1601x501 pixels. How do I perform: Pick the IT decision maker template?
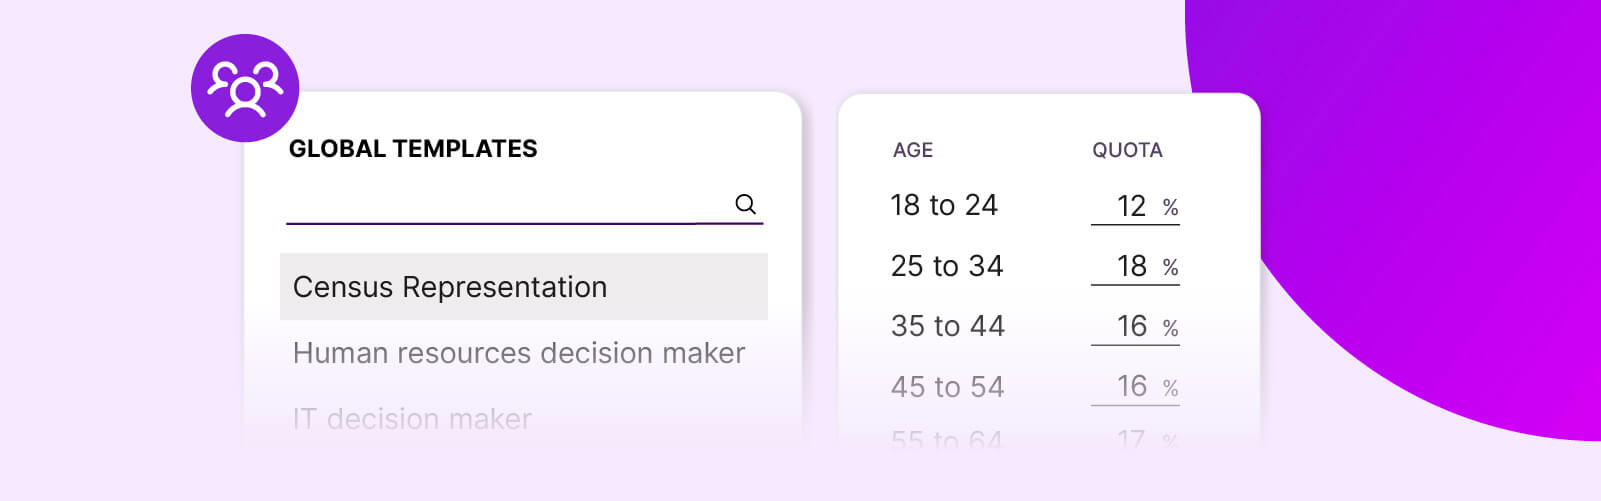(x=412, y=418)
